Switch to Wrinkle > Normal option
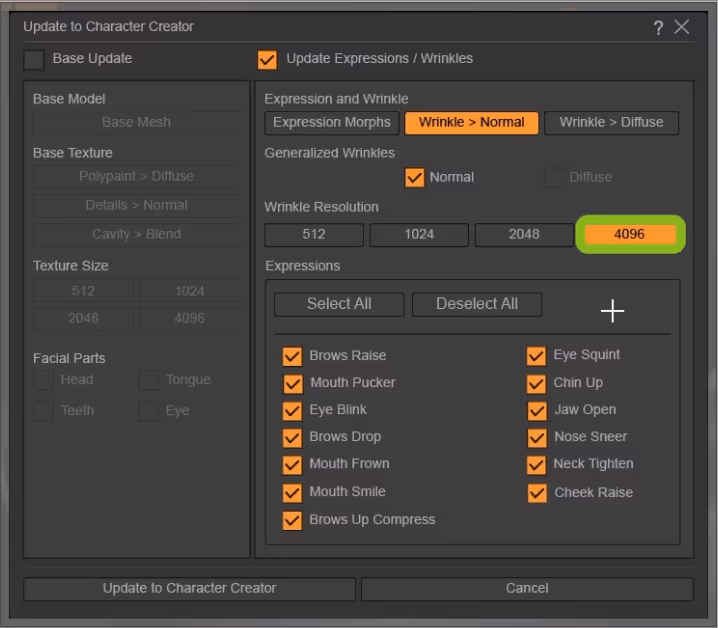718x628 pixels. pyautogui.click(x=471, y=123)
